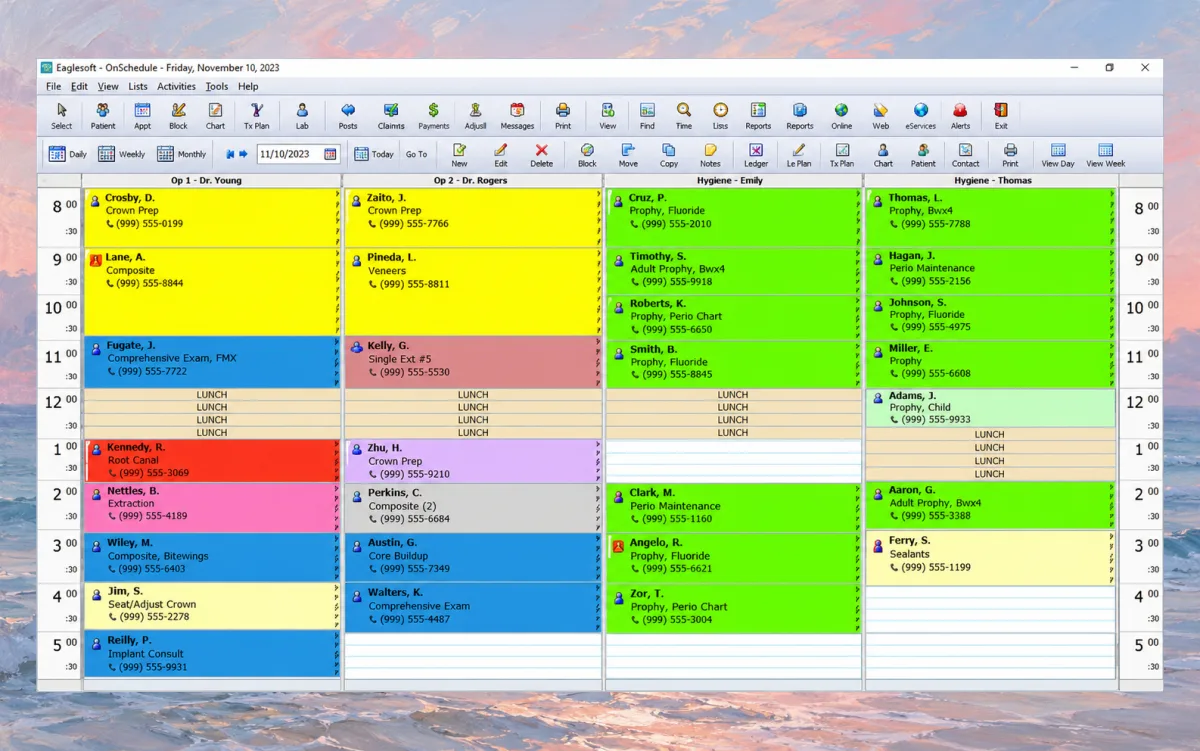Jump to Today's schedule

[x=374, y=154]
